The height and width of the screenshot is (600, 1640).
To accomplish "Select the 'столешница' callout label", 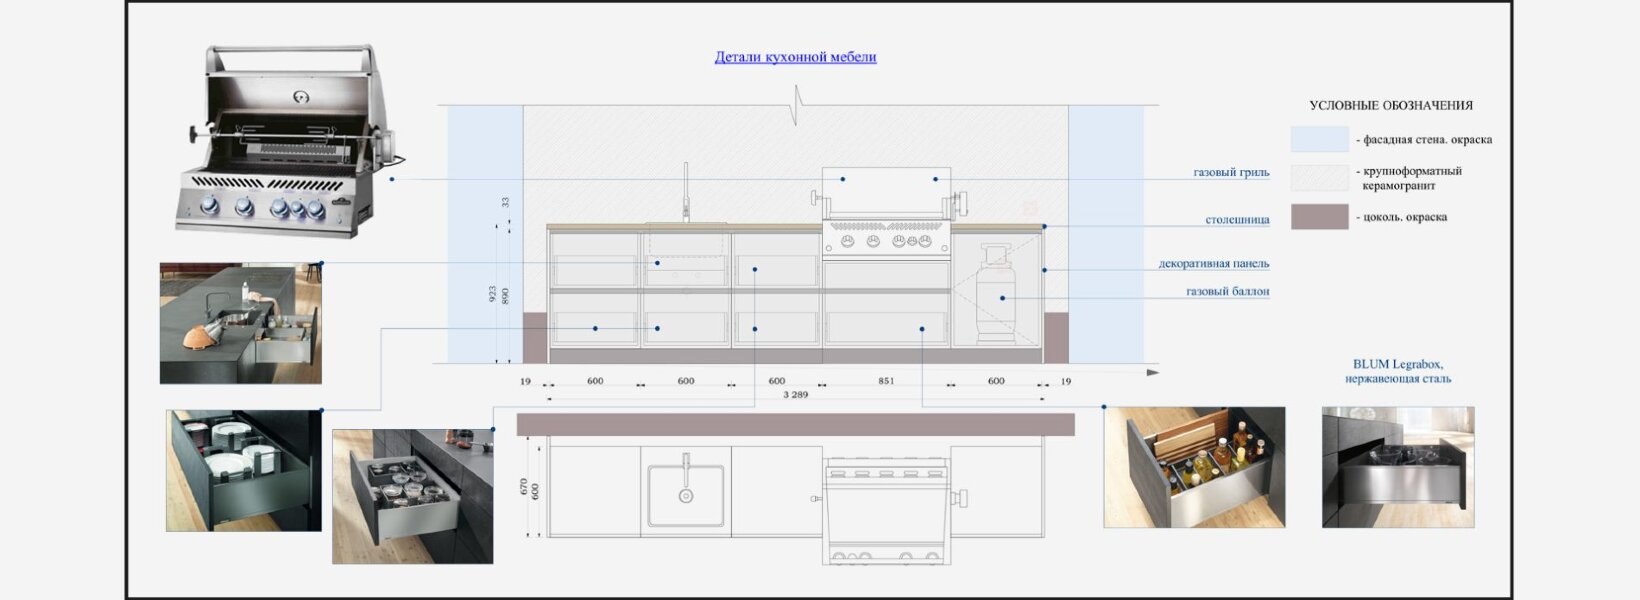I will [1237, 219].
